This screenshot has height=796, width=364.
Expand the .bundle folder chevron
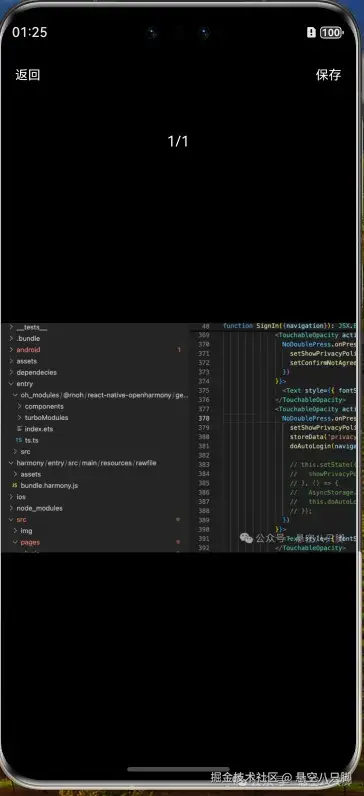click(11, 339)
